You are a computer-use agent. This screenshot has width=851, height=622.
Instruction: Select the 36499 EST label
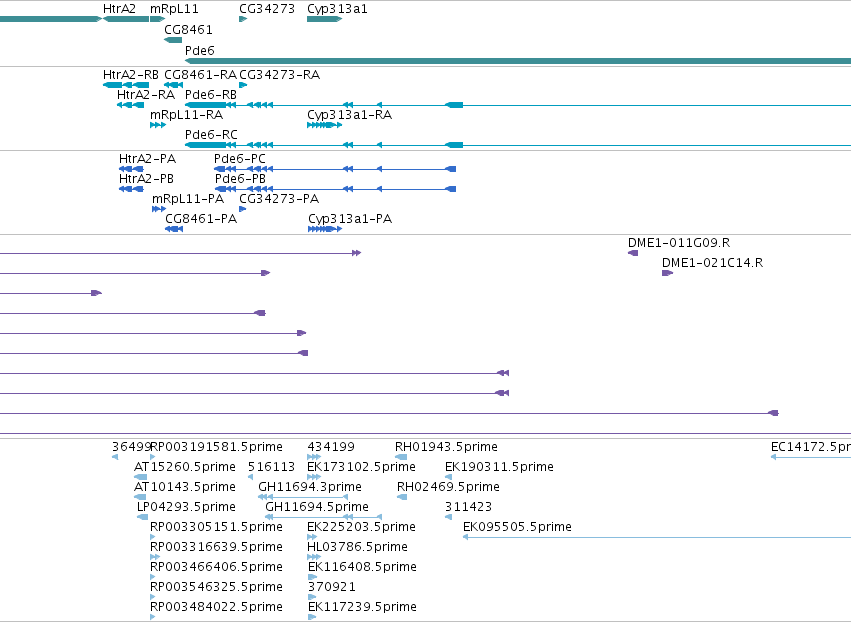click(x=131, y=447)
